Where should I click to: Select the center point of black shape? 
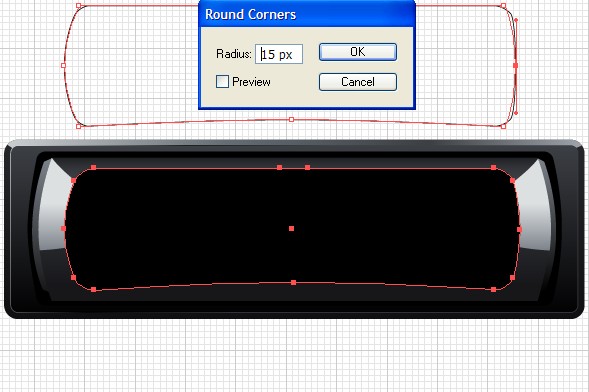tap(291, 228)
